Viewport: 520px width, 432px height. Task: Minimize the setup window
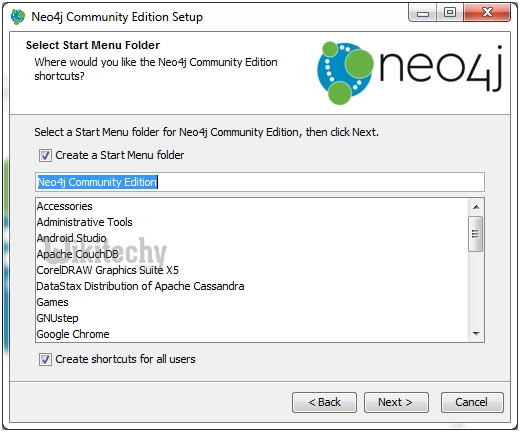click(423, 13)
